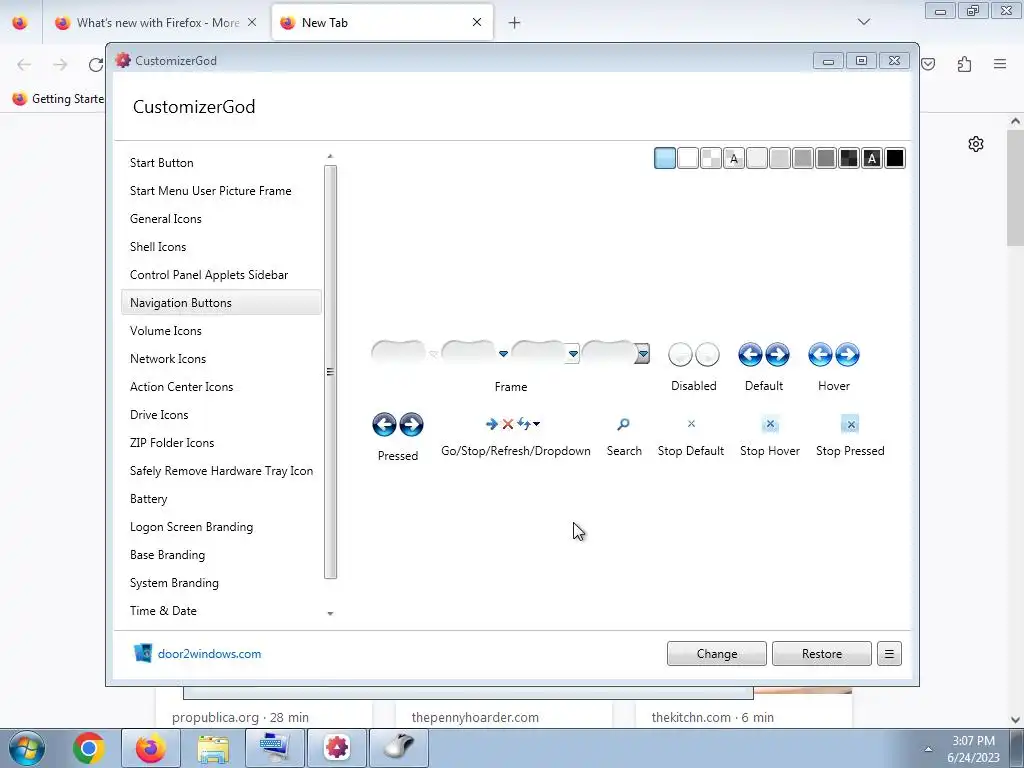This screenshot has height=768, width=1024.
Task: Click the category list scroll-up arrow
Action: click(x=330, y=156)
